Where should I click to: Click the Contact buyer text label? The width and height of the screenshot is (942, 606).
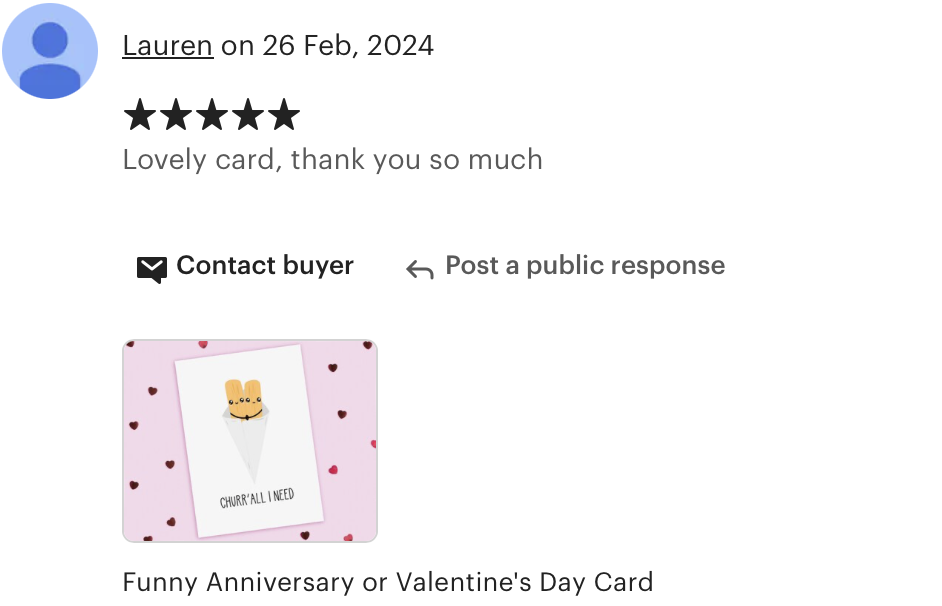[265, 265]
